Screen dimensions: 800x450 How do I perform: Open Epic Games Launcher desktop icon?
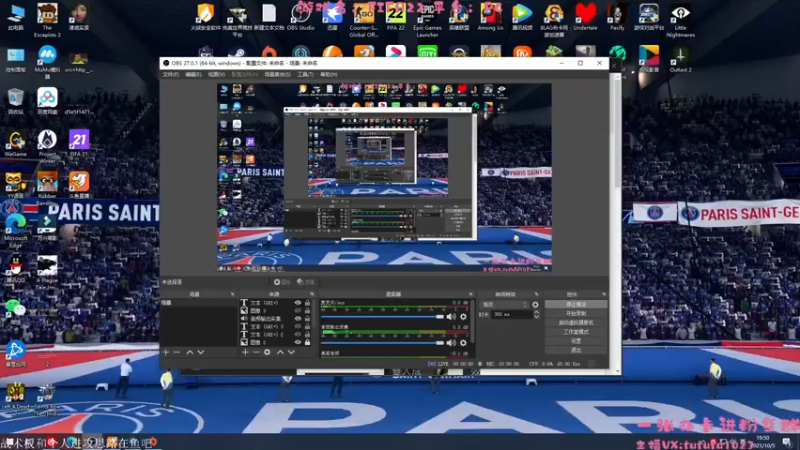tap(427, 20)
